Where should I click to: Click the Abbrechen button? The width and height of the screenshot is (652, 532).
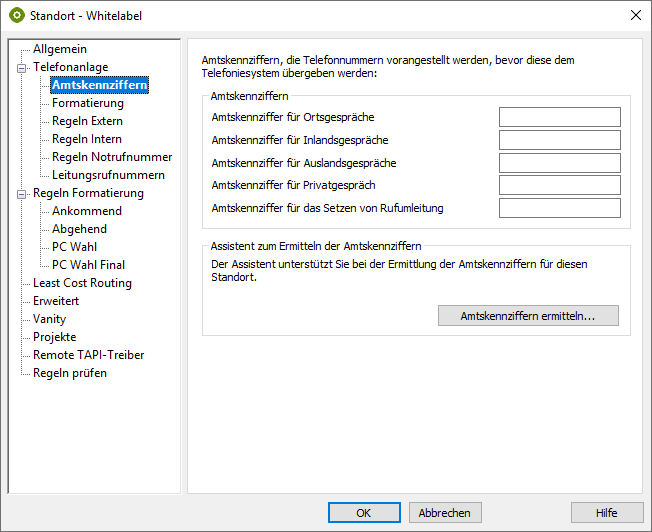(x=445, y=512)
